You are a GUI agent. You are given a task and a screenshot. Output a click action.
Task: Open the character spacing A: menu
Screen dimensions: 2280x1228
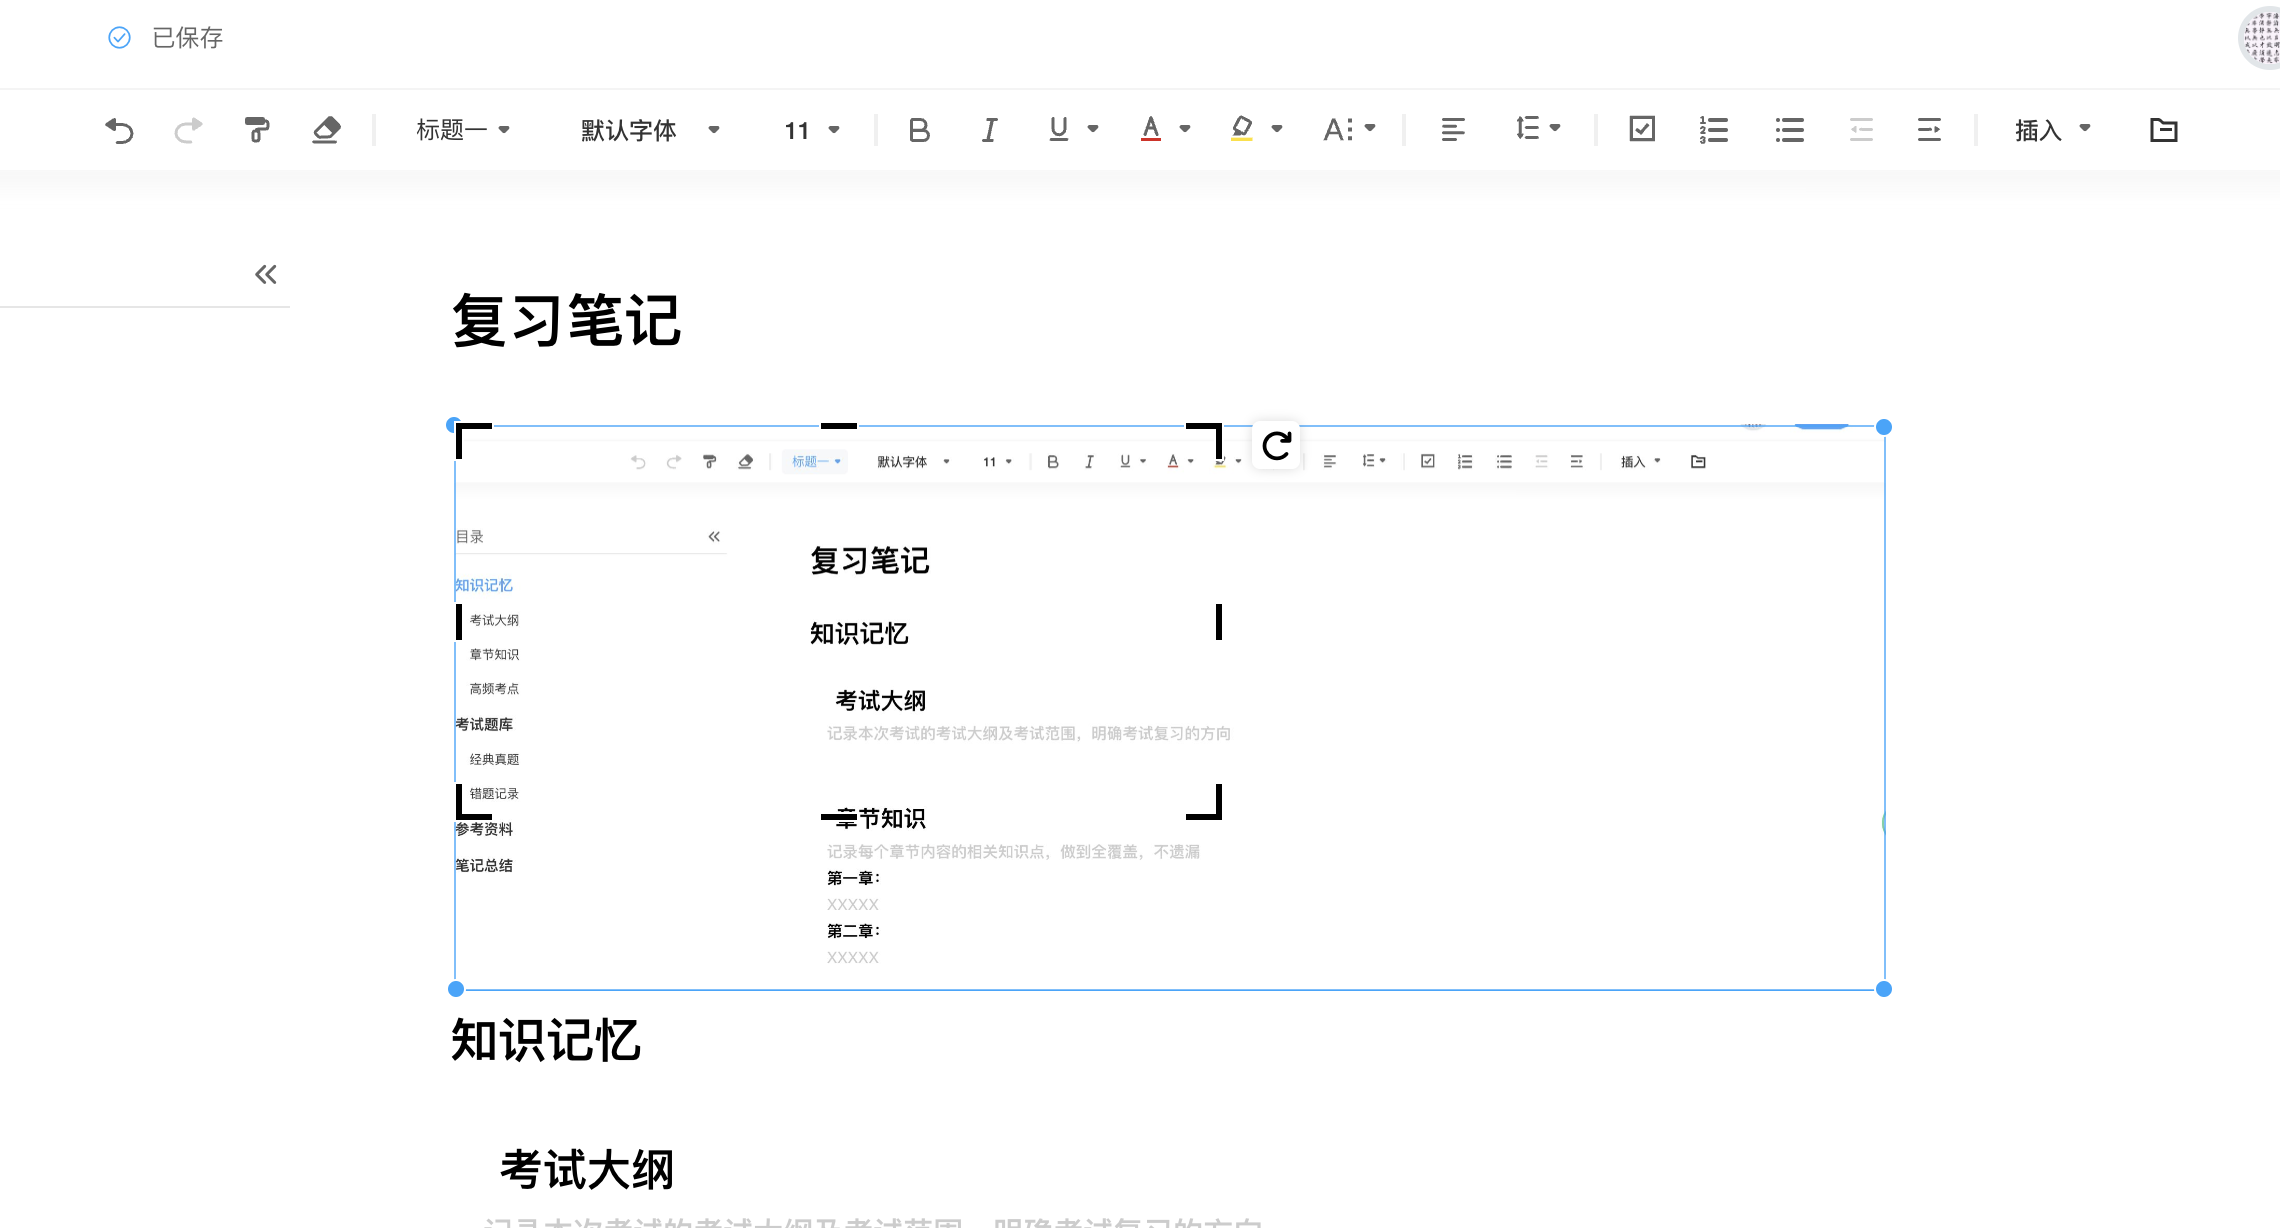[x=1349, y=129]
